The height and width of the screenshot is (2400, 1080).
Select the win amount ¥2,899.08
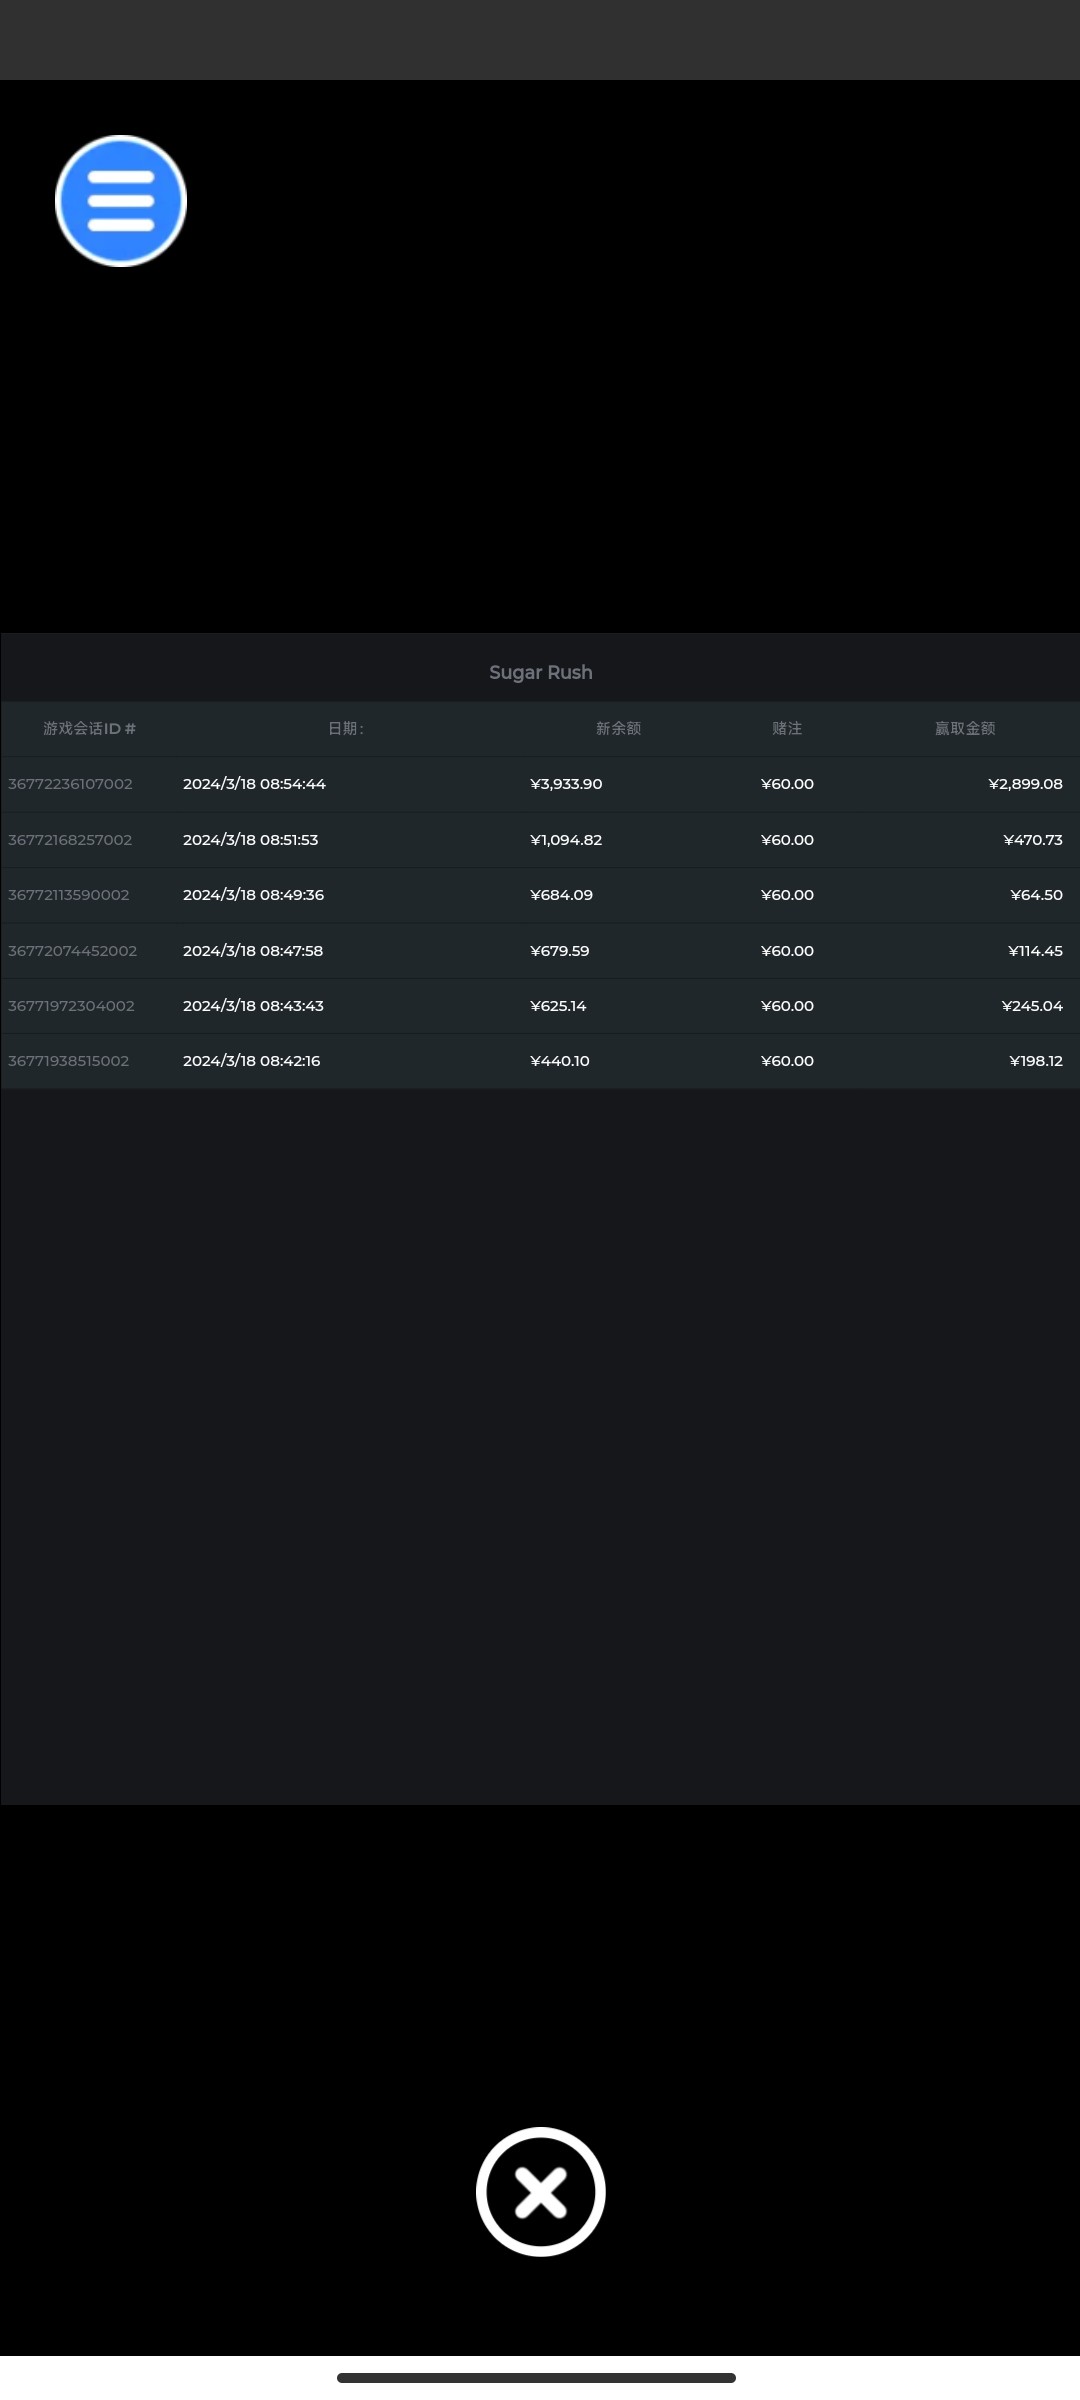click(x=1025, y=784)
